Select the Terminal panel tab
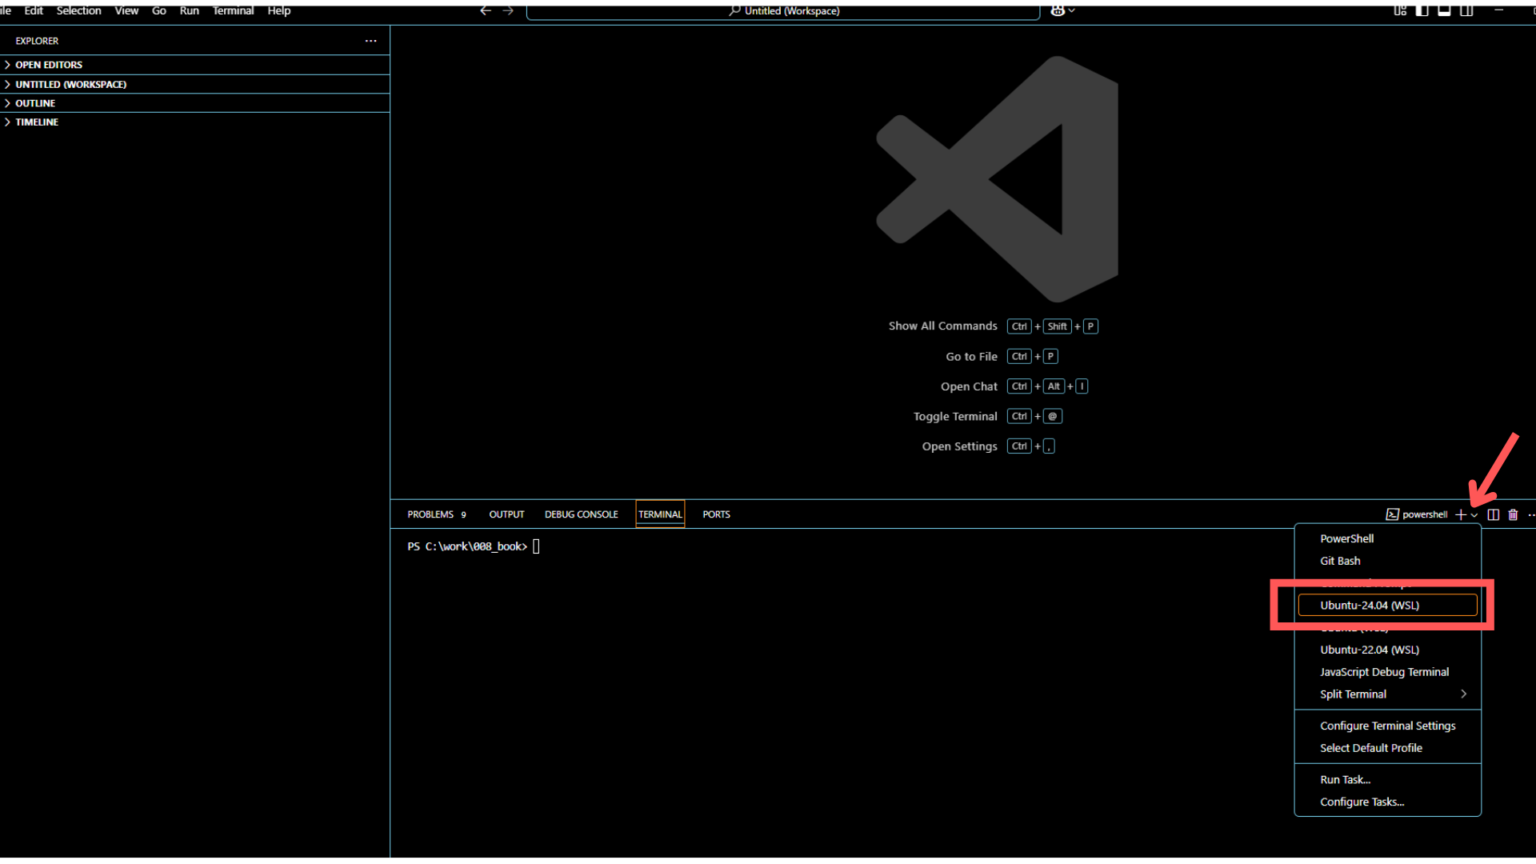1536x864 pixels. click(660, 515)
